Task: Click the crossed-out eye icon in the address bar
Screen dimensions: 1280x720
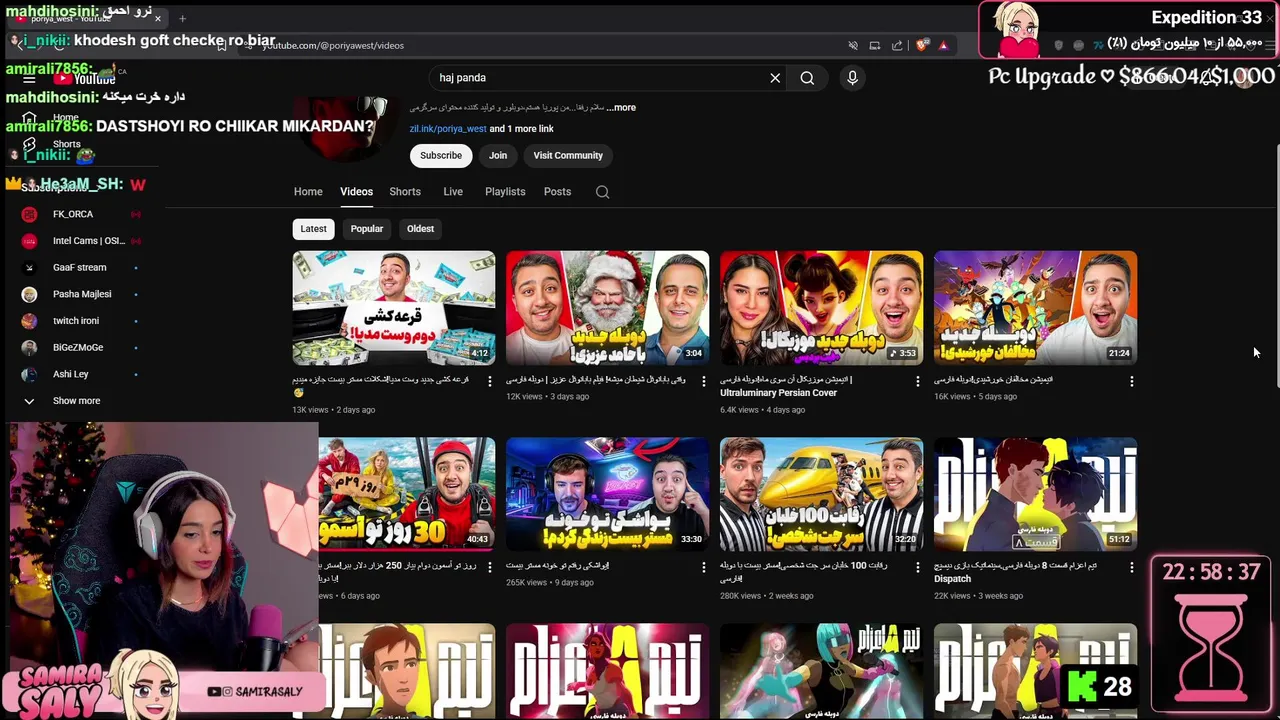Action: (x=853, y=45)
